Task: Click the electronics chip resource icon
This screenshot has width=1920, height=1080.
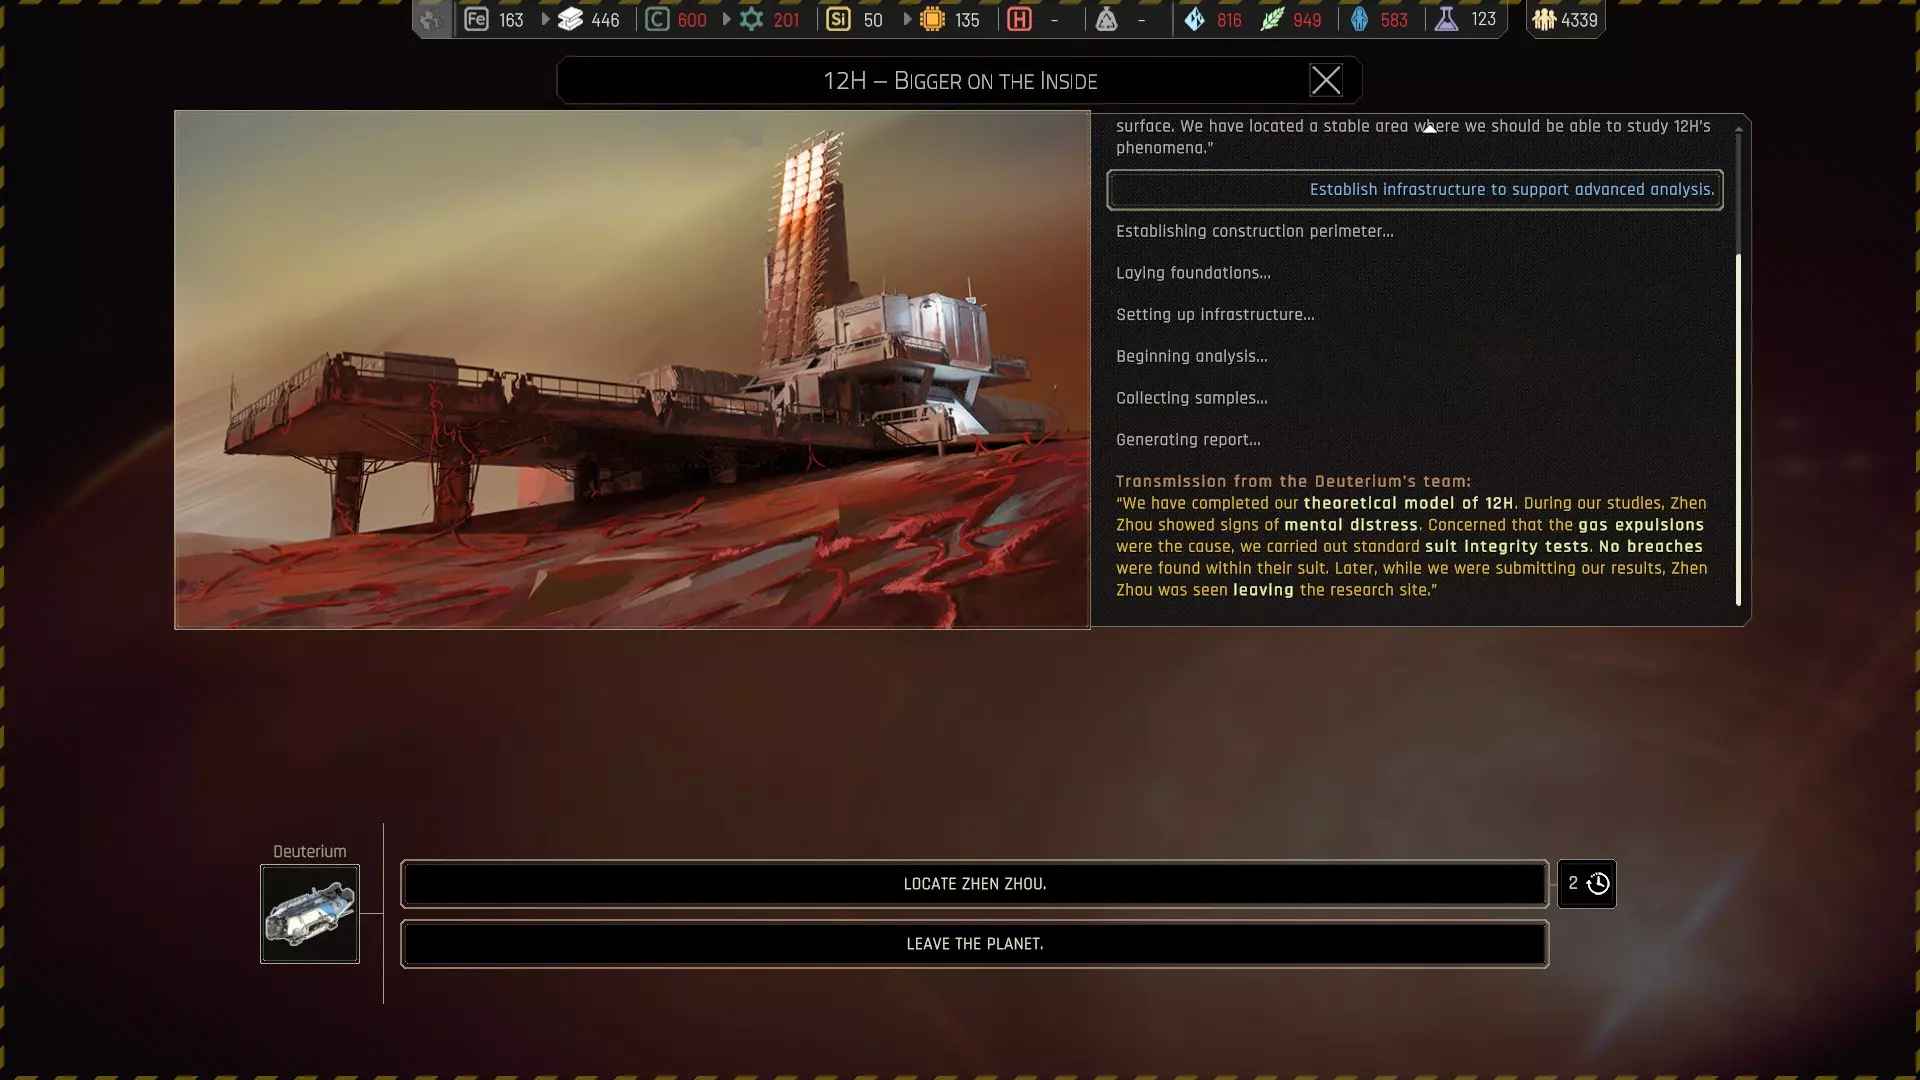Action: click(932, 19)
